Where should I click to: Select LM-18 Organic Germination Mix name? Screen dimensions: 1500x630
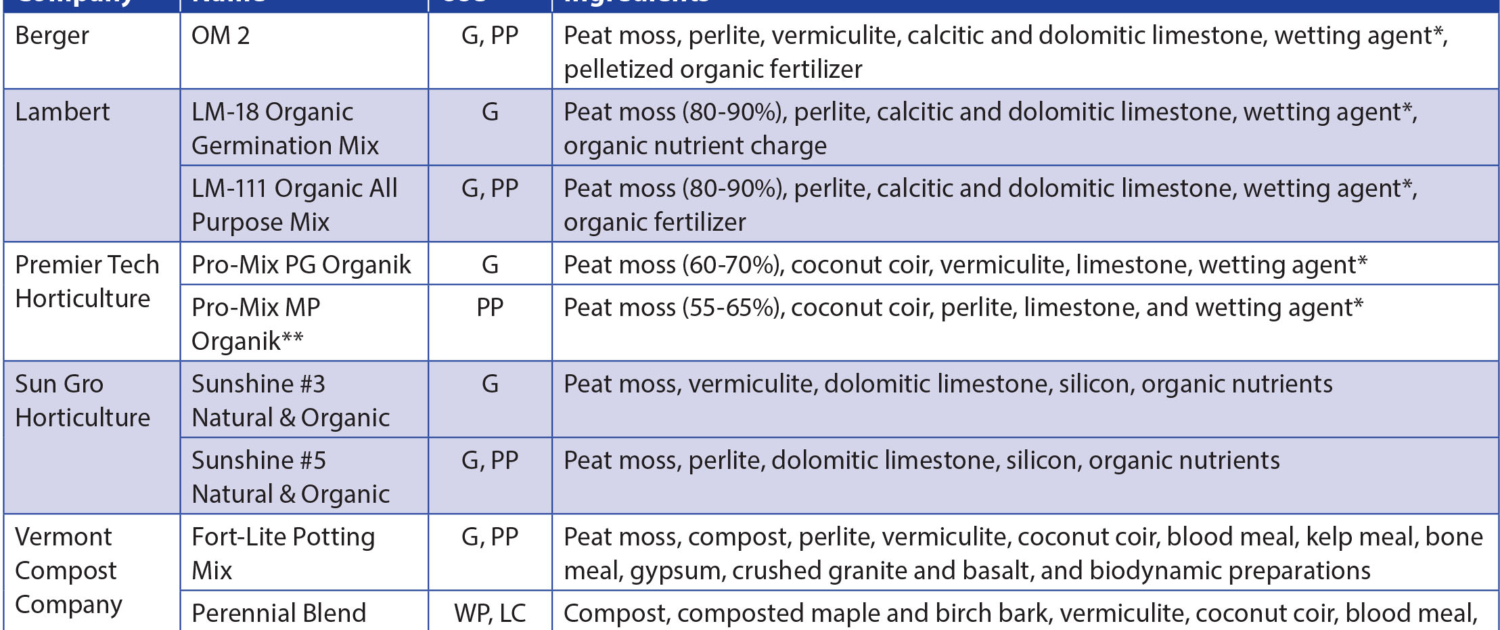pyautogui.click(x=285, y=128)
